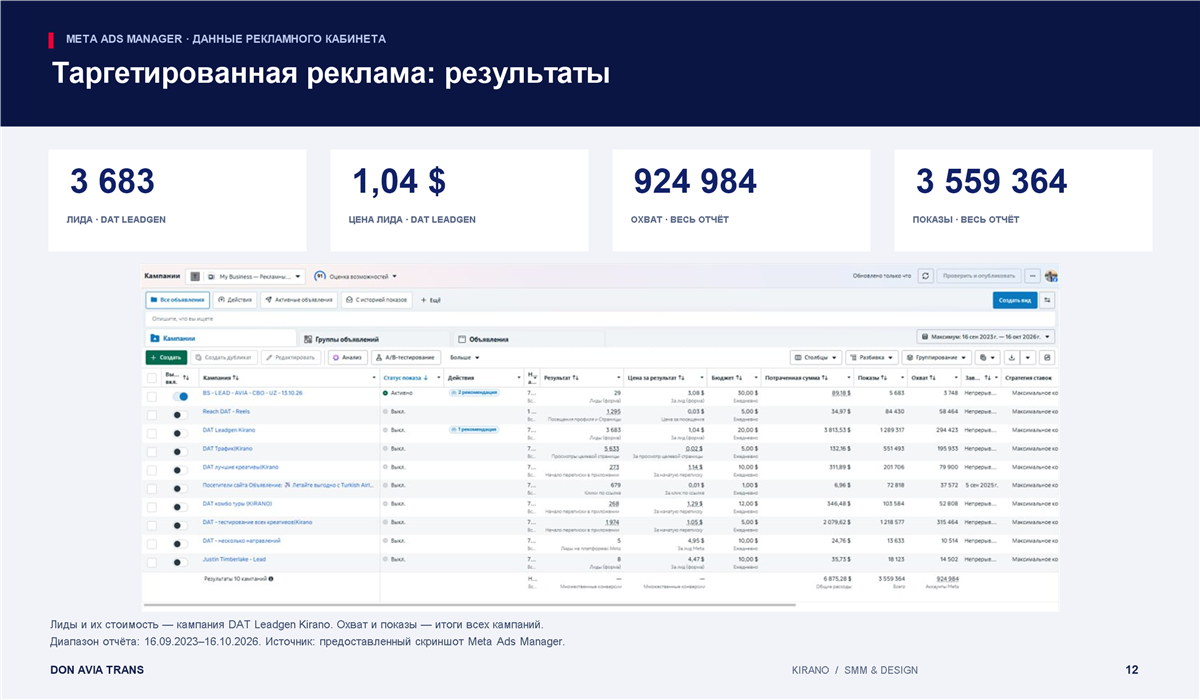Open the 'Анализ' button
Viewport: 1200px width, 700px height.
click(347, 357)
